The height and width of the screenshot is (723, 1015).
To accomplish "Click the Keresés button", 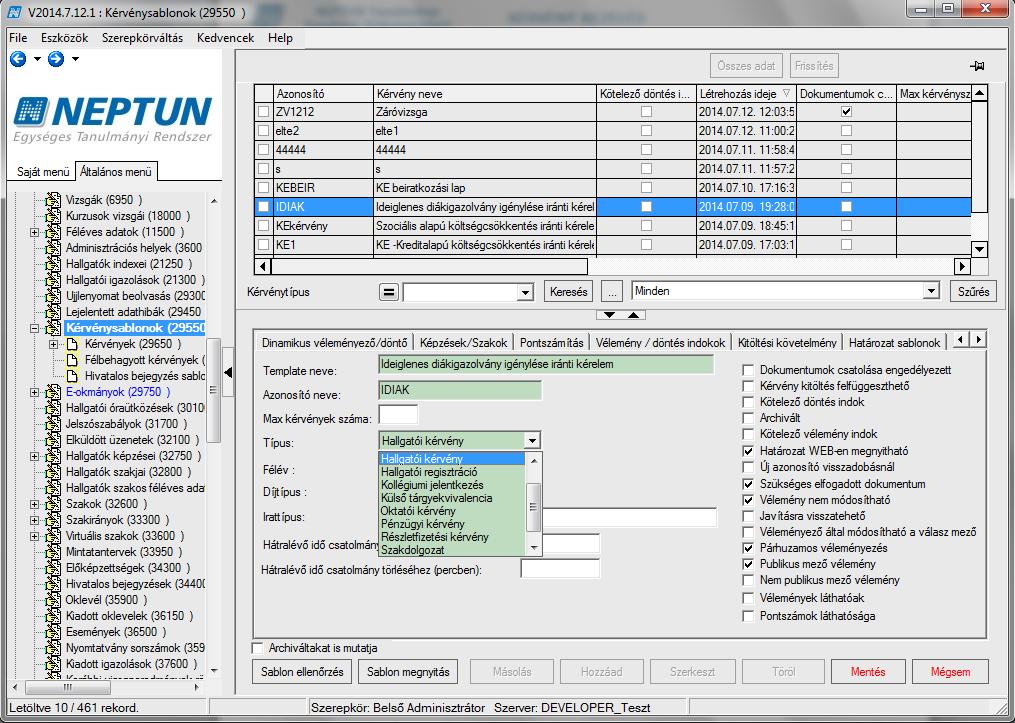I will pos(568,292).
